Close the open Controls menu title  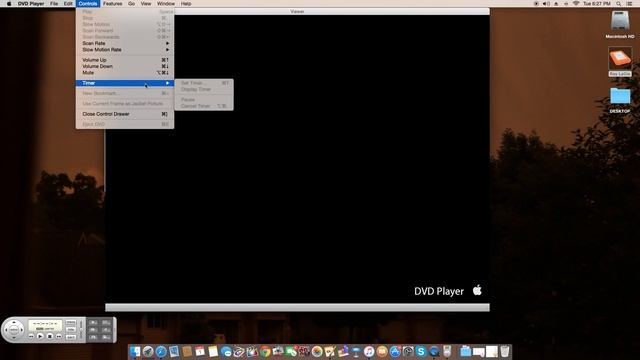pos(88,4)
